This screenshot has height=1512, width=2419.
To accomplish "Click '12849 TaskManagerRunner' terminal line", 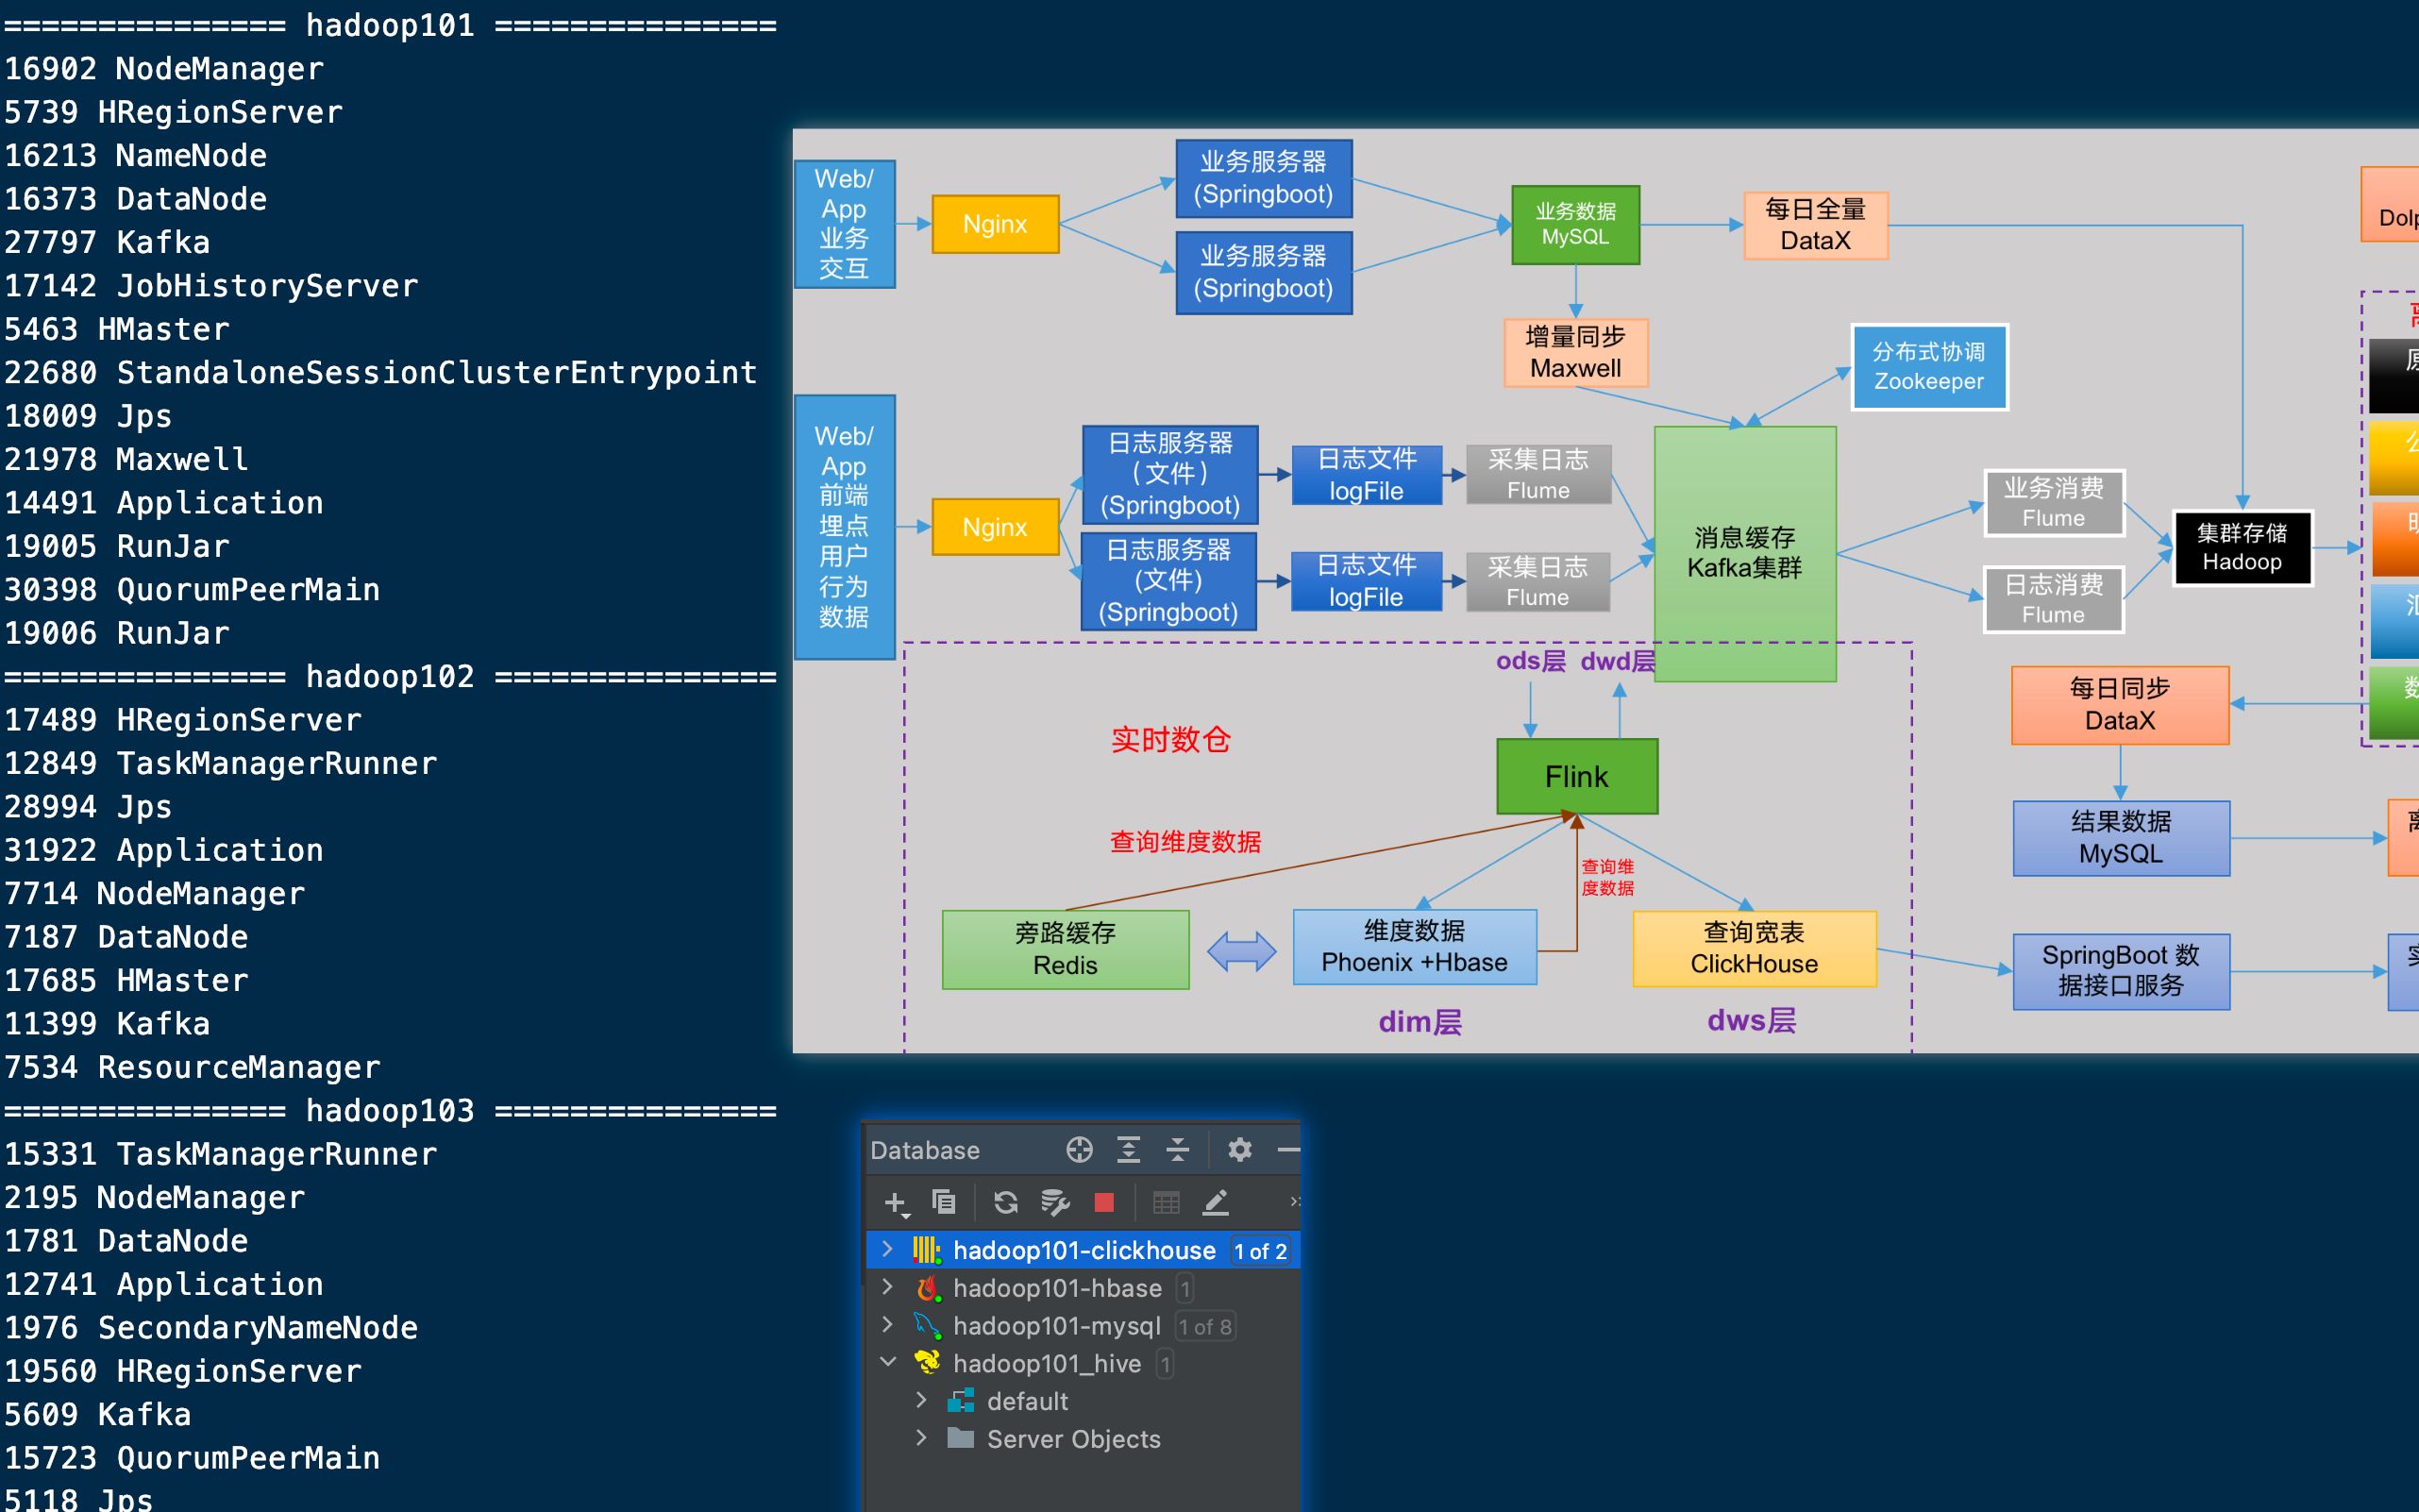I will (x=220, y=764).
